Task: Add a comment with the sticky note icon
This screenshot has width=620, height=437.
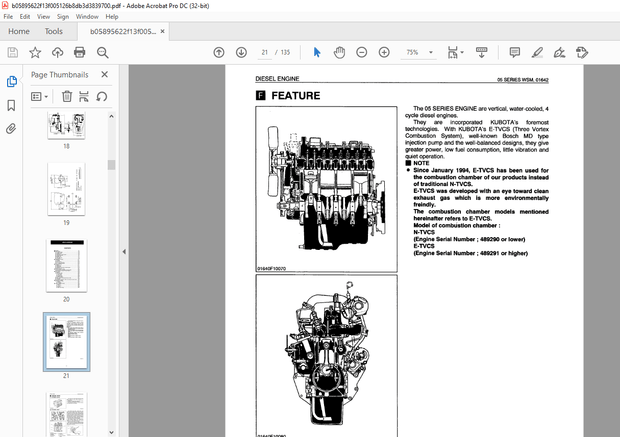Action: click(x=515, y=52)
